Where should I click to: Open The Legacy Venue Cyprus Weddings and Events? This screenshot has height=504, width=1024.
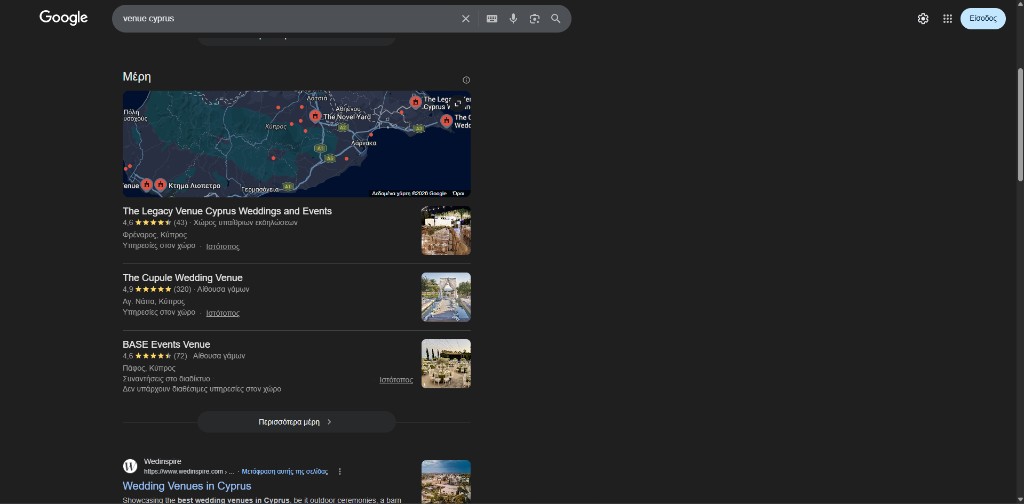coord(227,211)
